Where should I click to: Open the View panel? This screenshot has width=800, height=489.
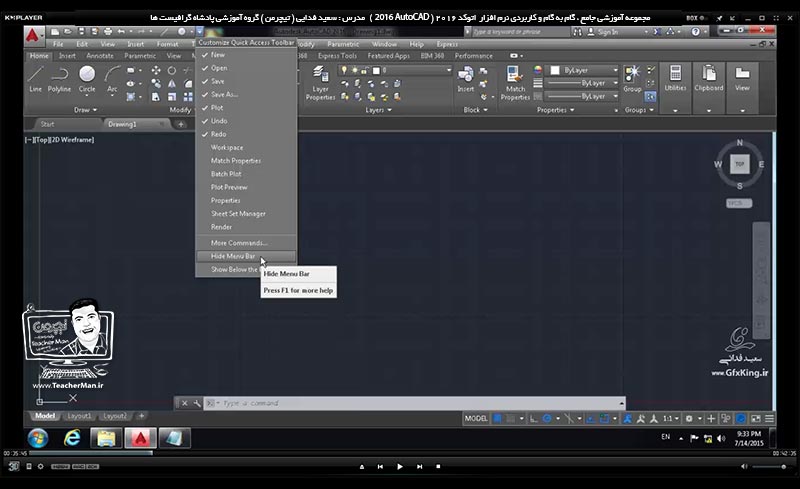click(742, 87)
